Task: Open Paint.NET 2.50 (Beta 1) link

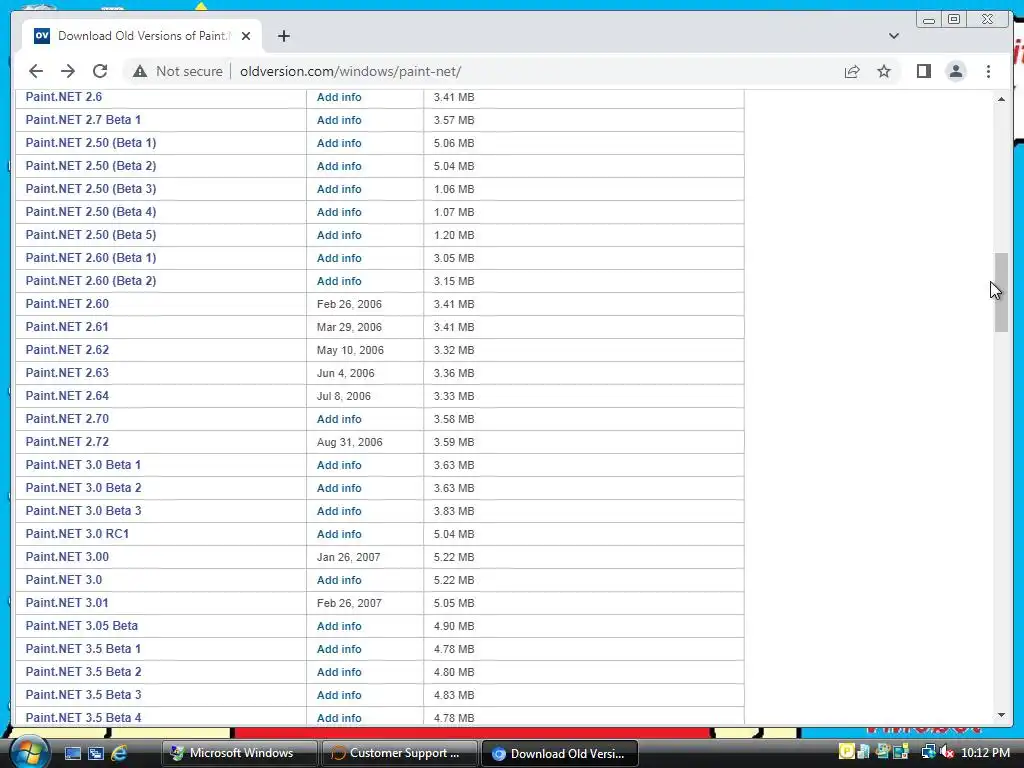Action: [91, 142]
